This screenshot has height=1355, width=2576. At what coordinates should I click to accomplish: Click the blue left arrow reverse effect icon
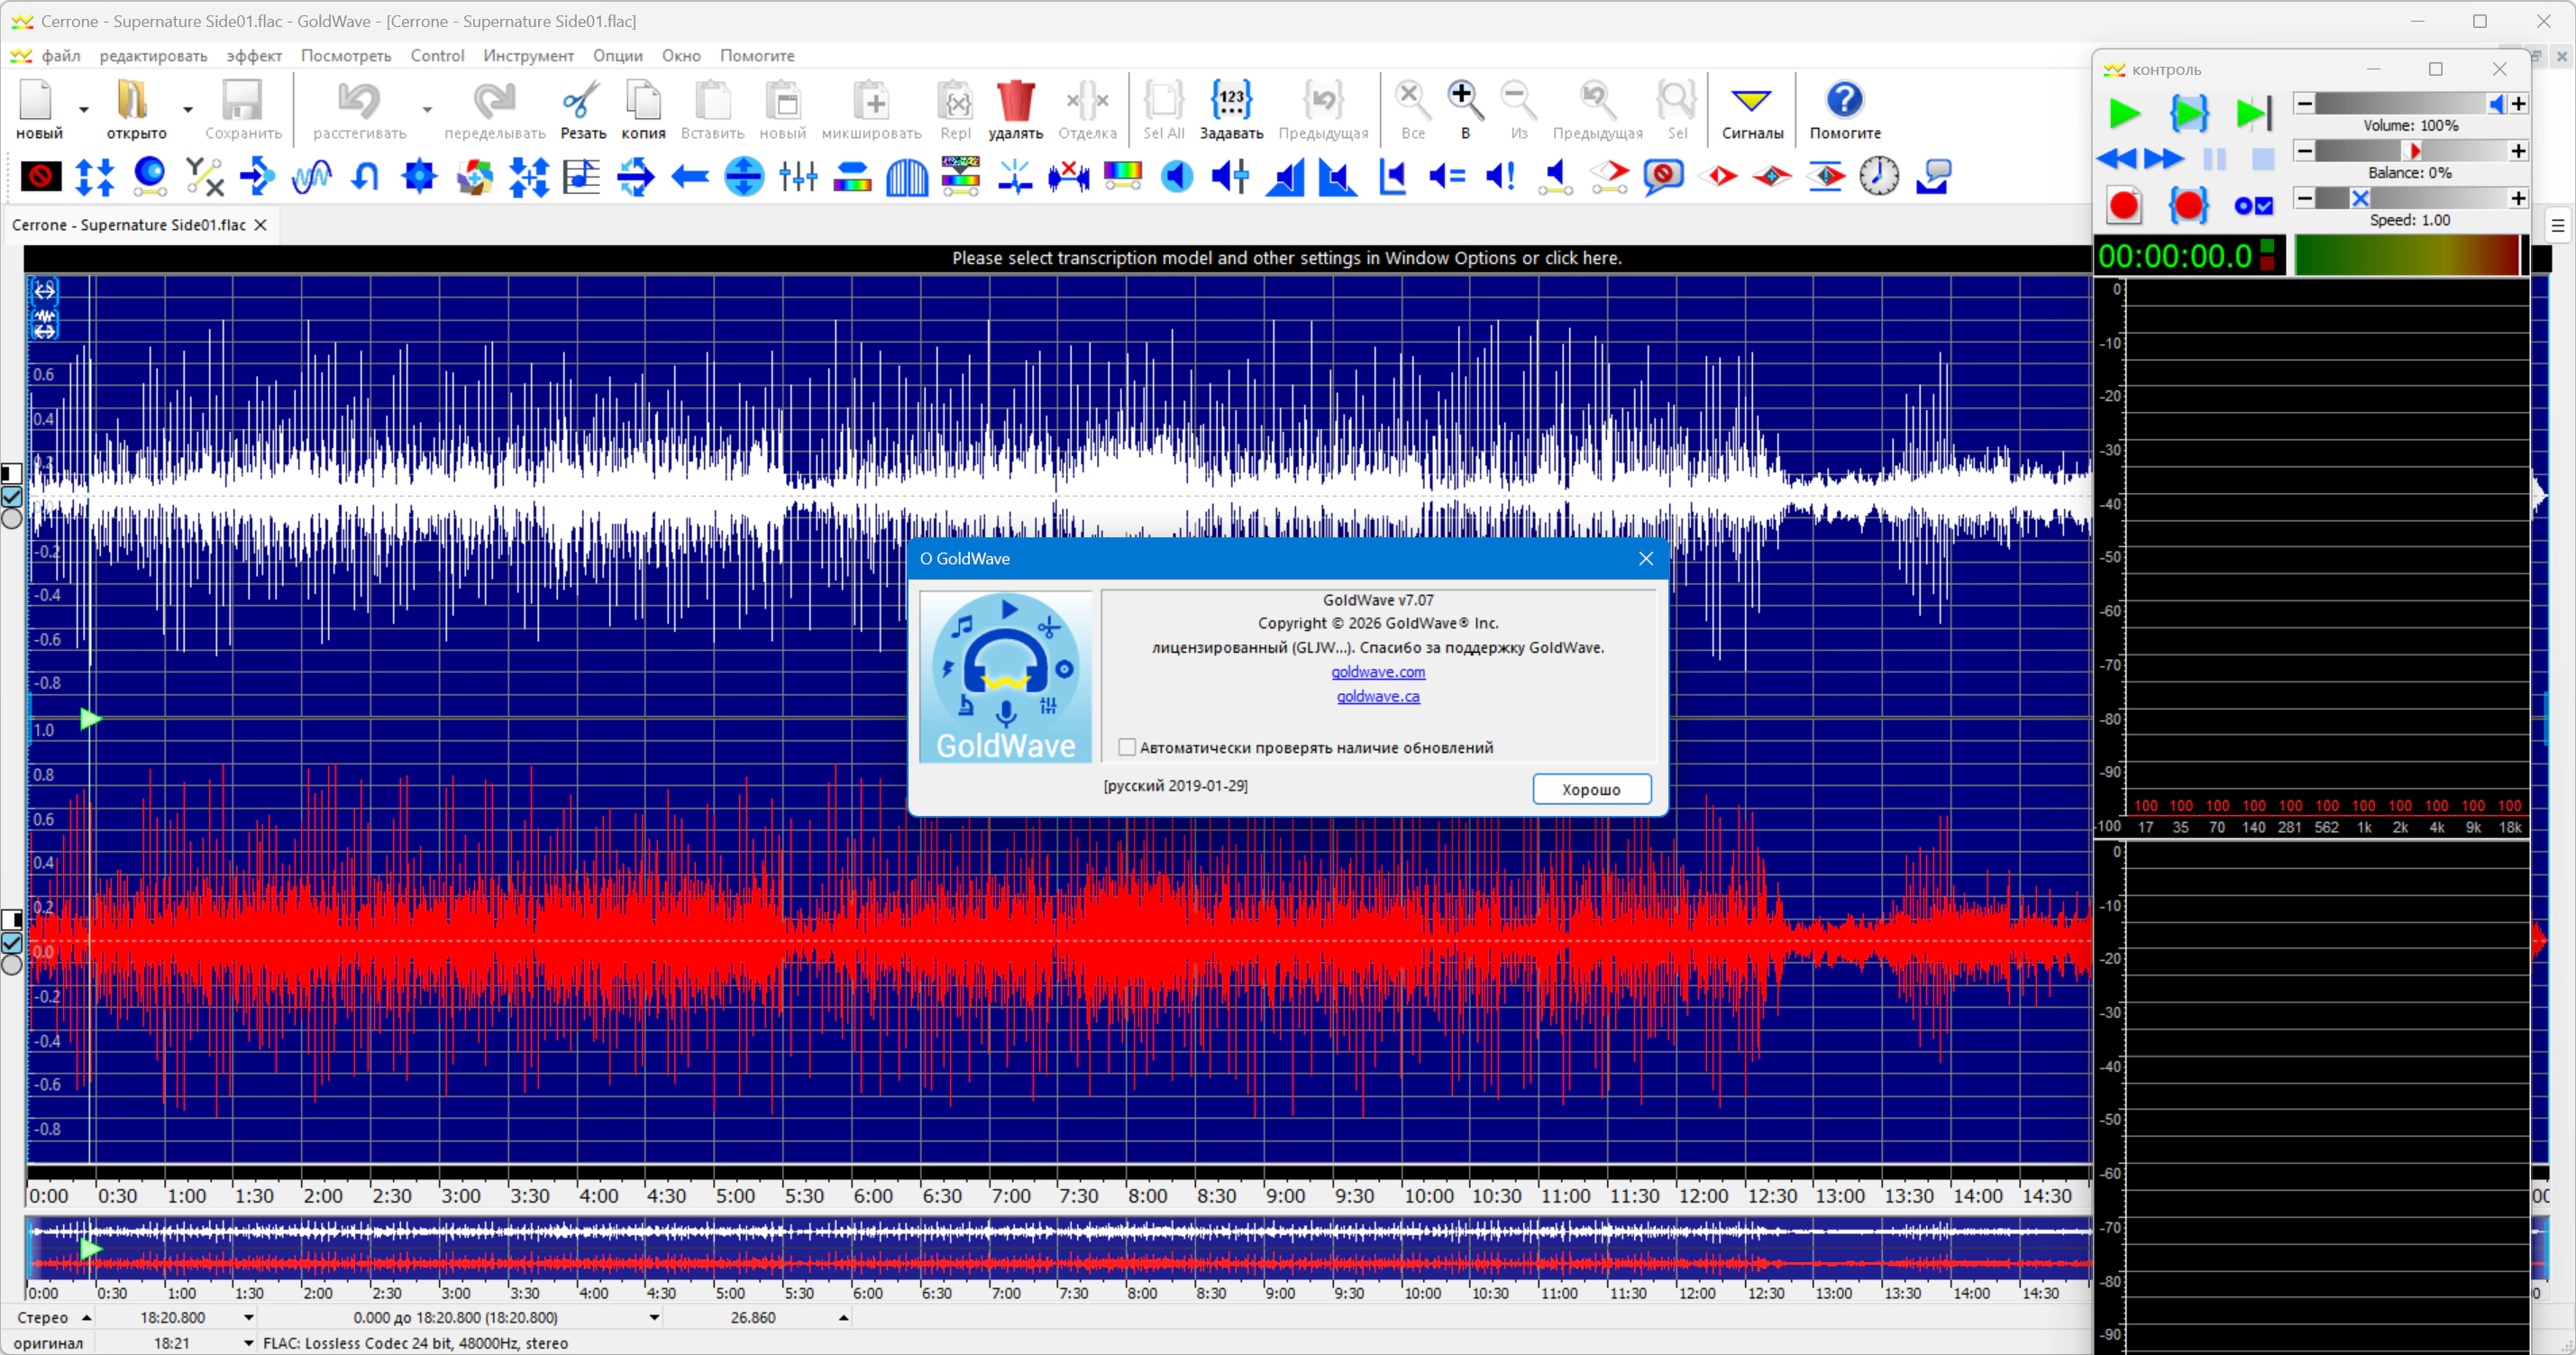(690, 177)
